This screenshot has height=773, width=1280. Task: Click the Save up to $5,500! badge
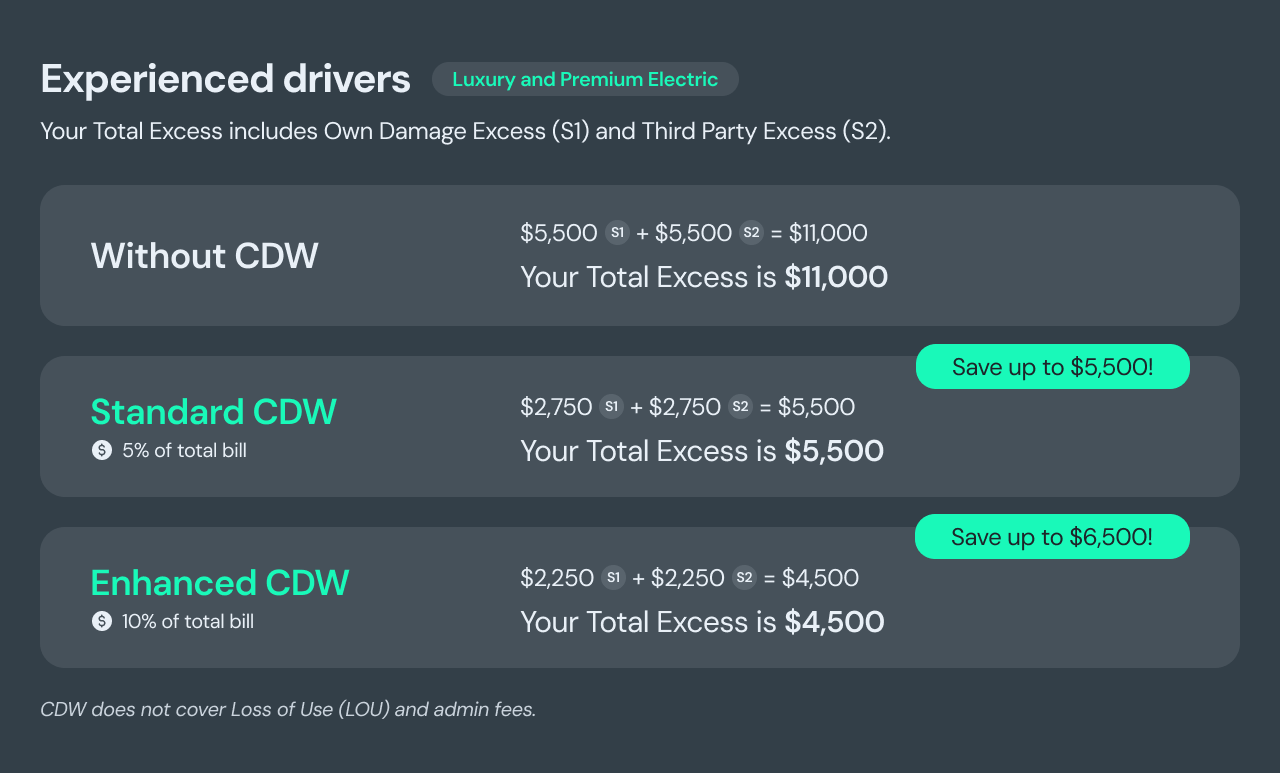click(1052, 367)
